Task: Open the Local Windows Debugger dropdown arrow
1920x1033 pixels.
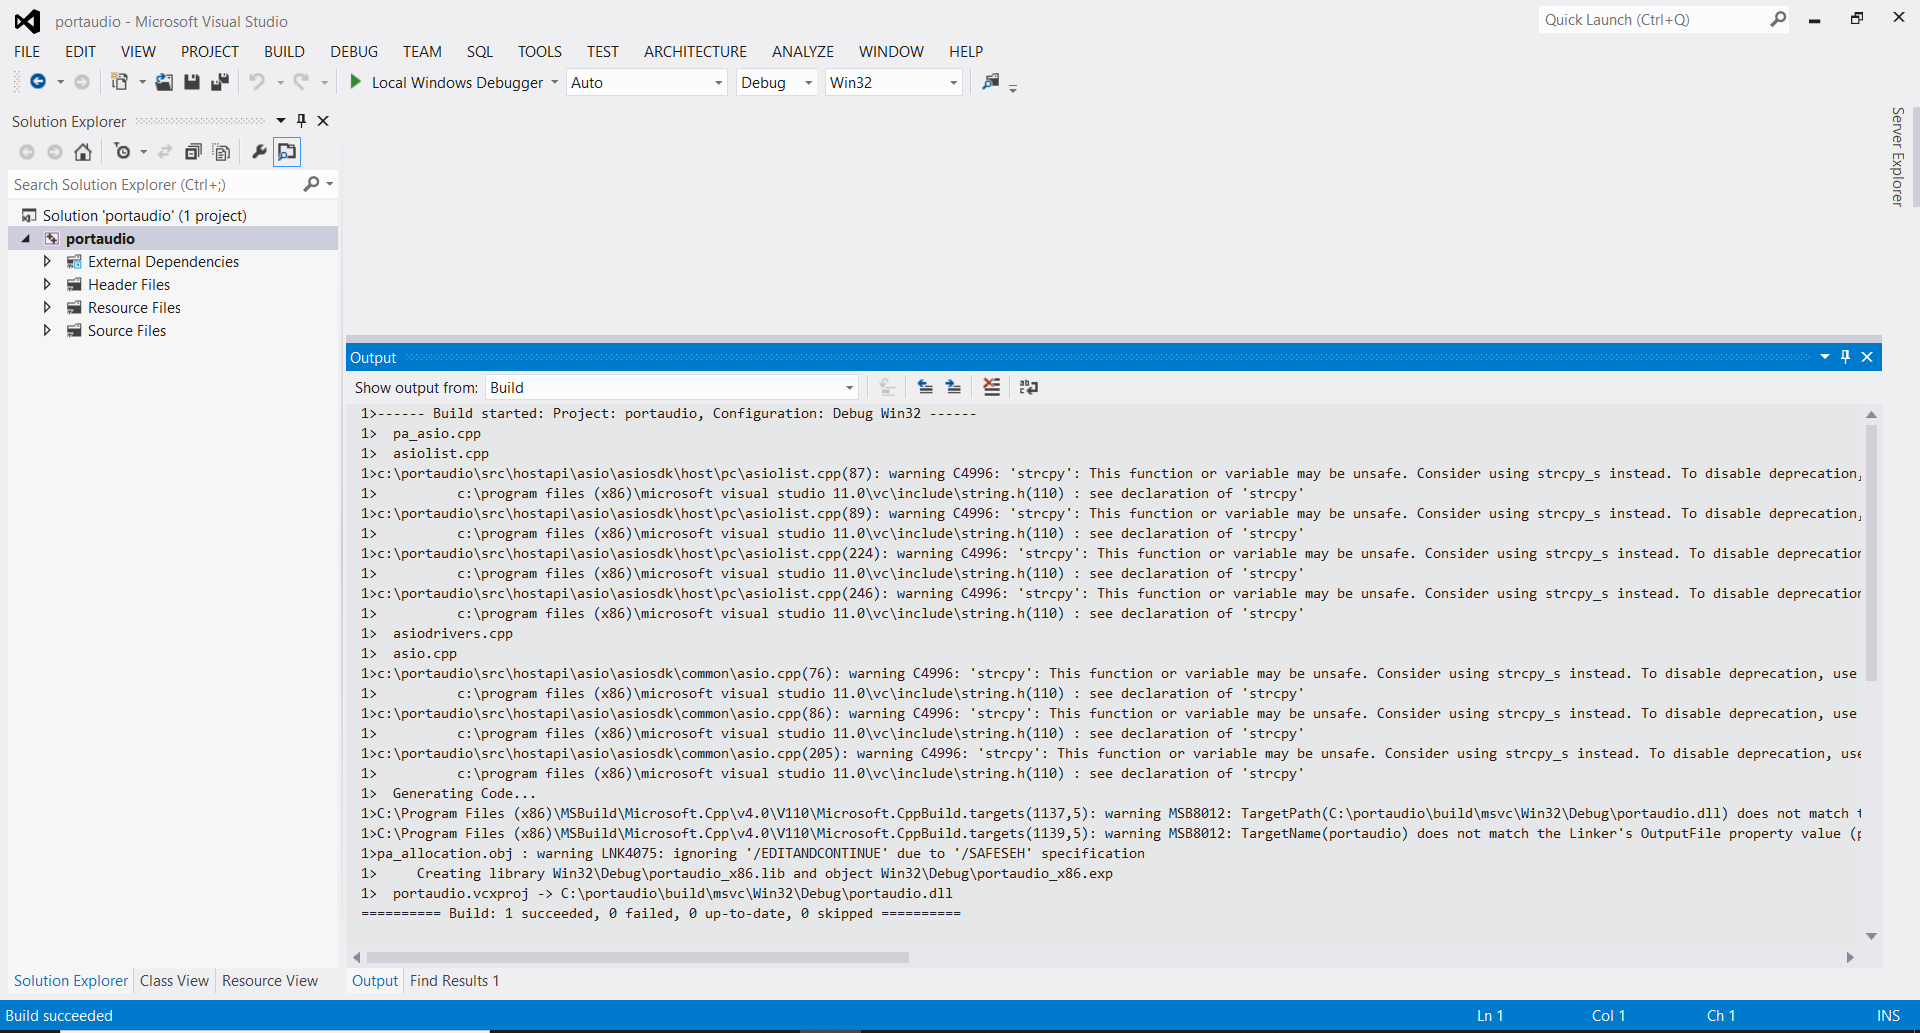Action: [554, 82]
